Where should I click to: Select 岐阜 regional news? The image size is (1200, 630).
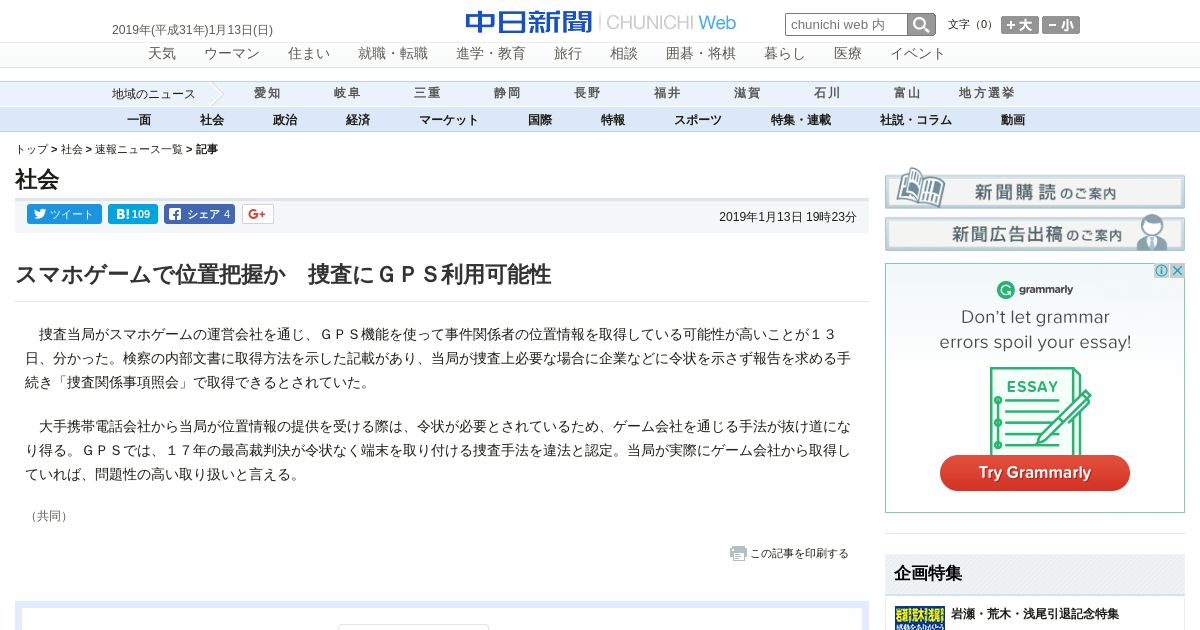coord(347,93)
